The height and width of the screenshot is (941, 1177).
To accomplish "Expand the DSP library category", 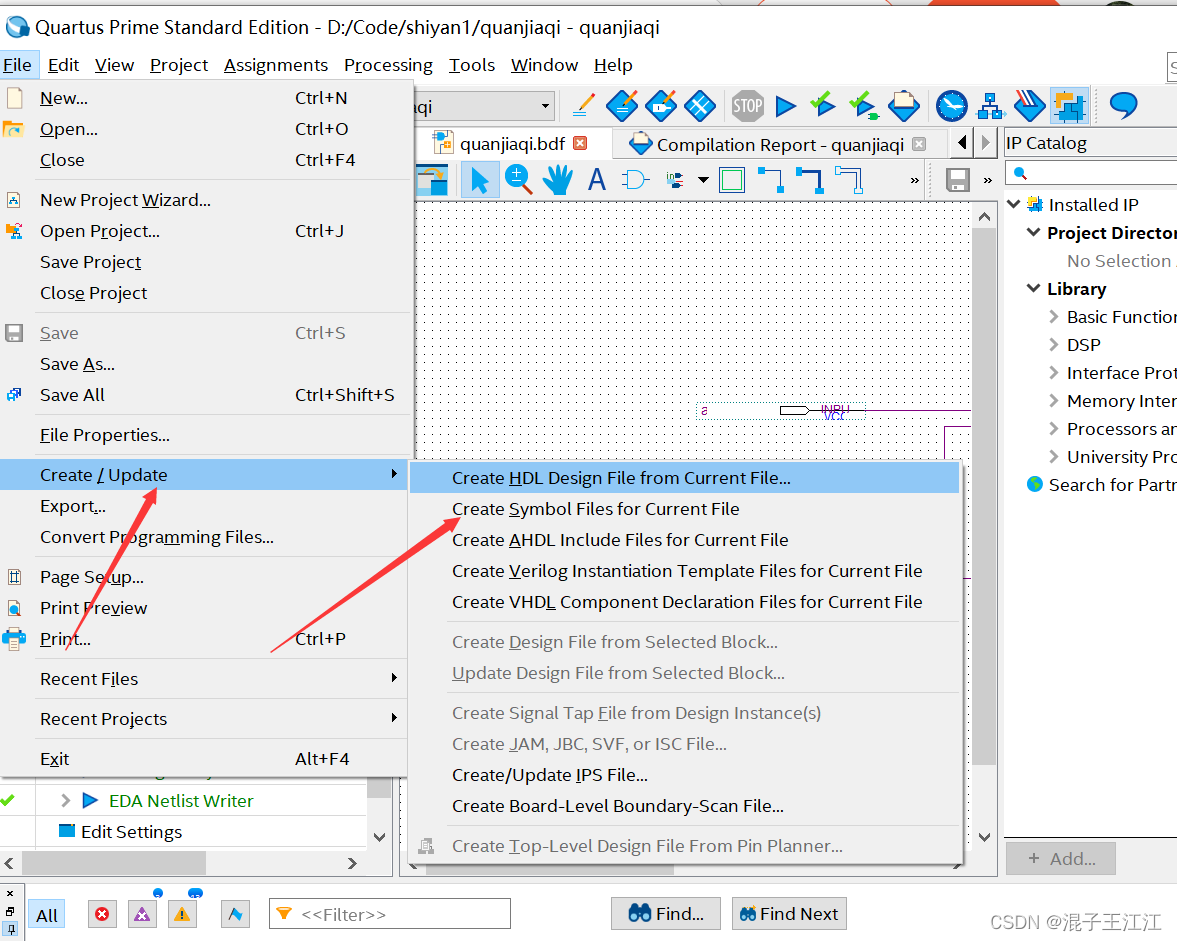I will (1054, 344).
